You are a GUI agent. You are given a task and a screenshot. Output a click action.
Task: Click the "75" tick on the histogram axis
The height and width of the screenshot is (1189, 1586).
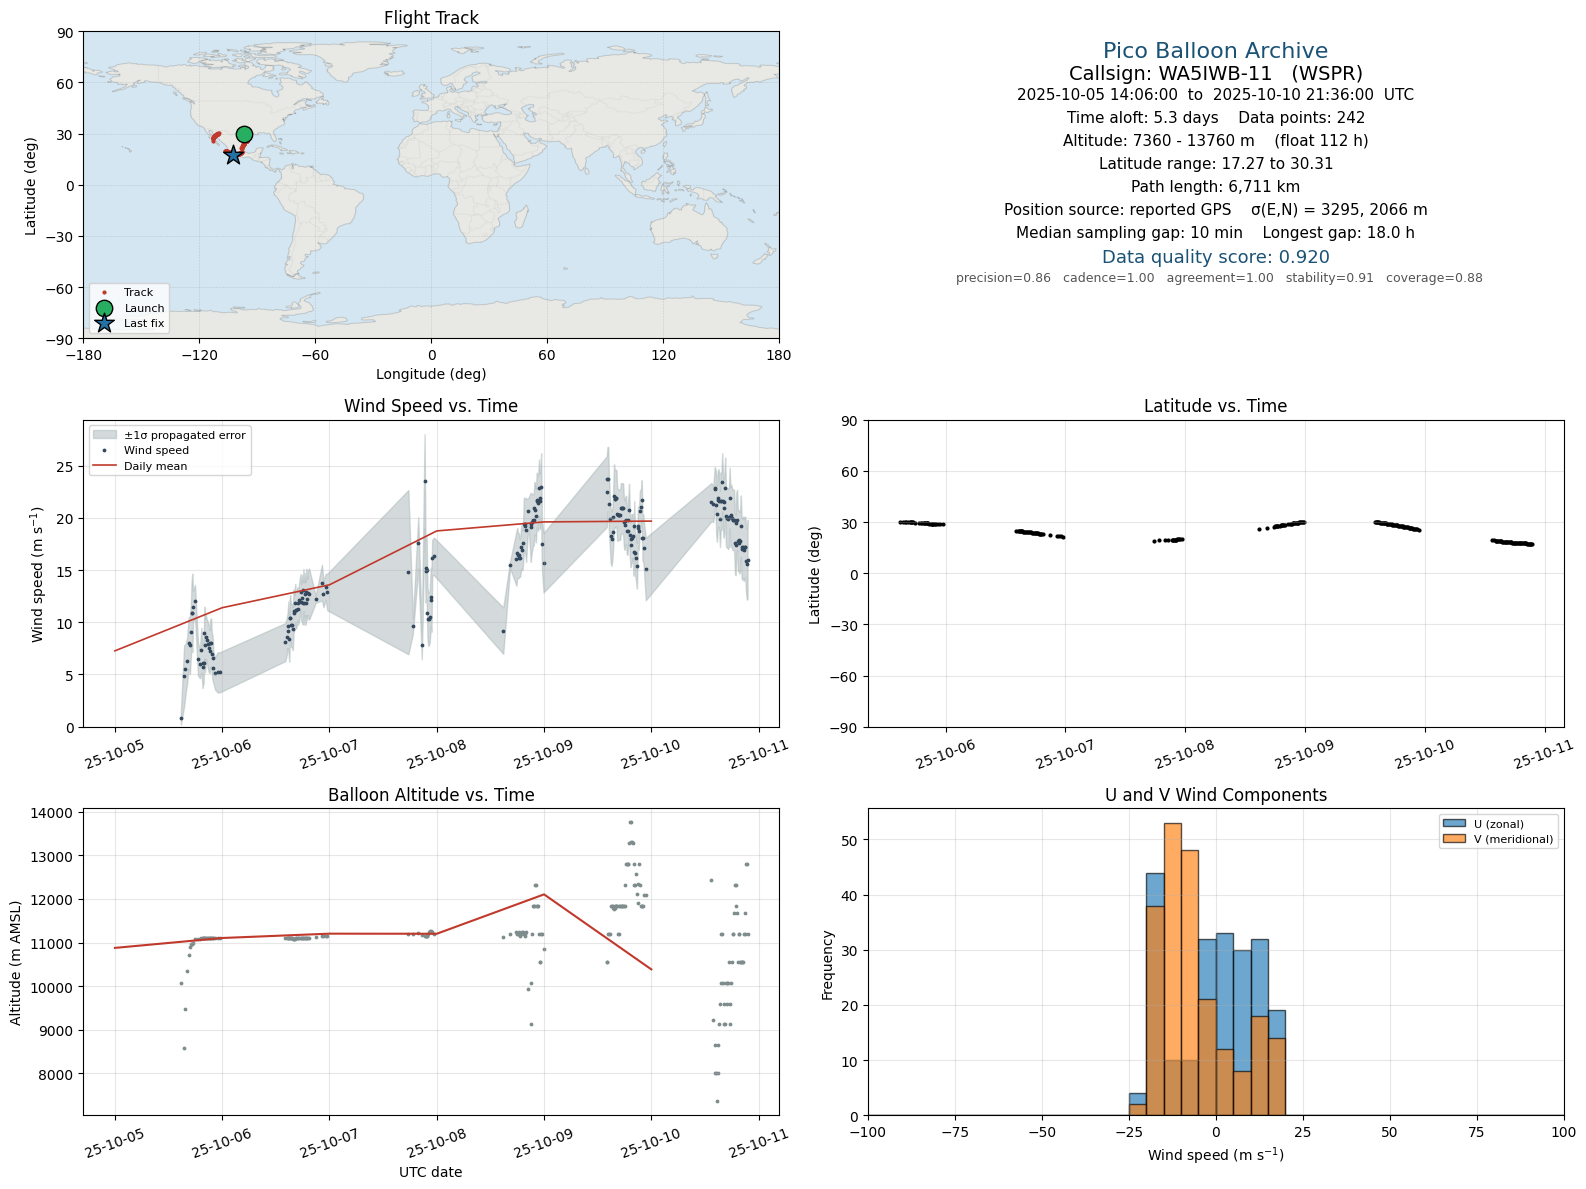click(x=1477, y=1132)
